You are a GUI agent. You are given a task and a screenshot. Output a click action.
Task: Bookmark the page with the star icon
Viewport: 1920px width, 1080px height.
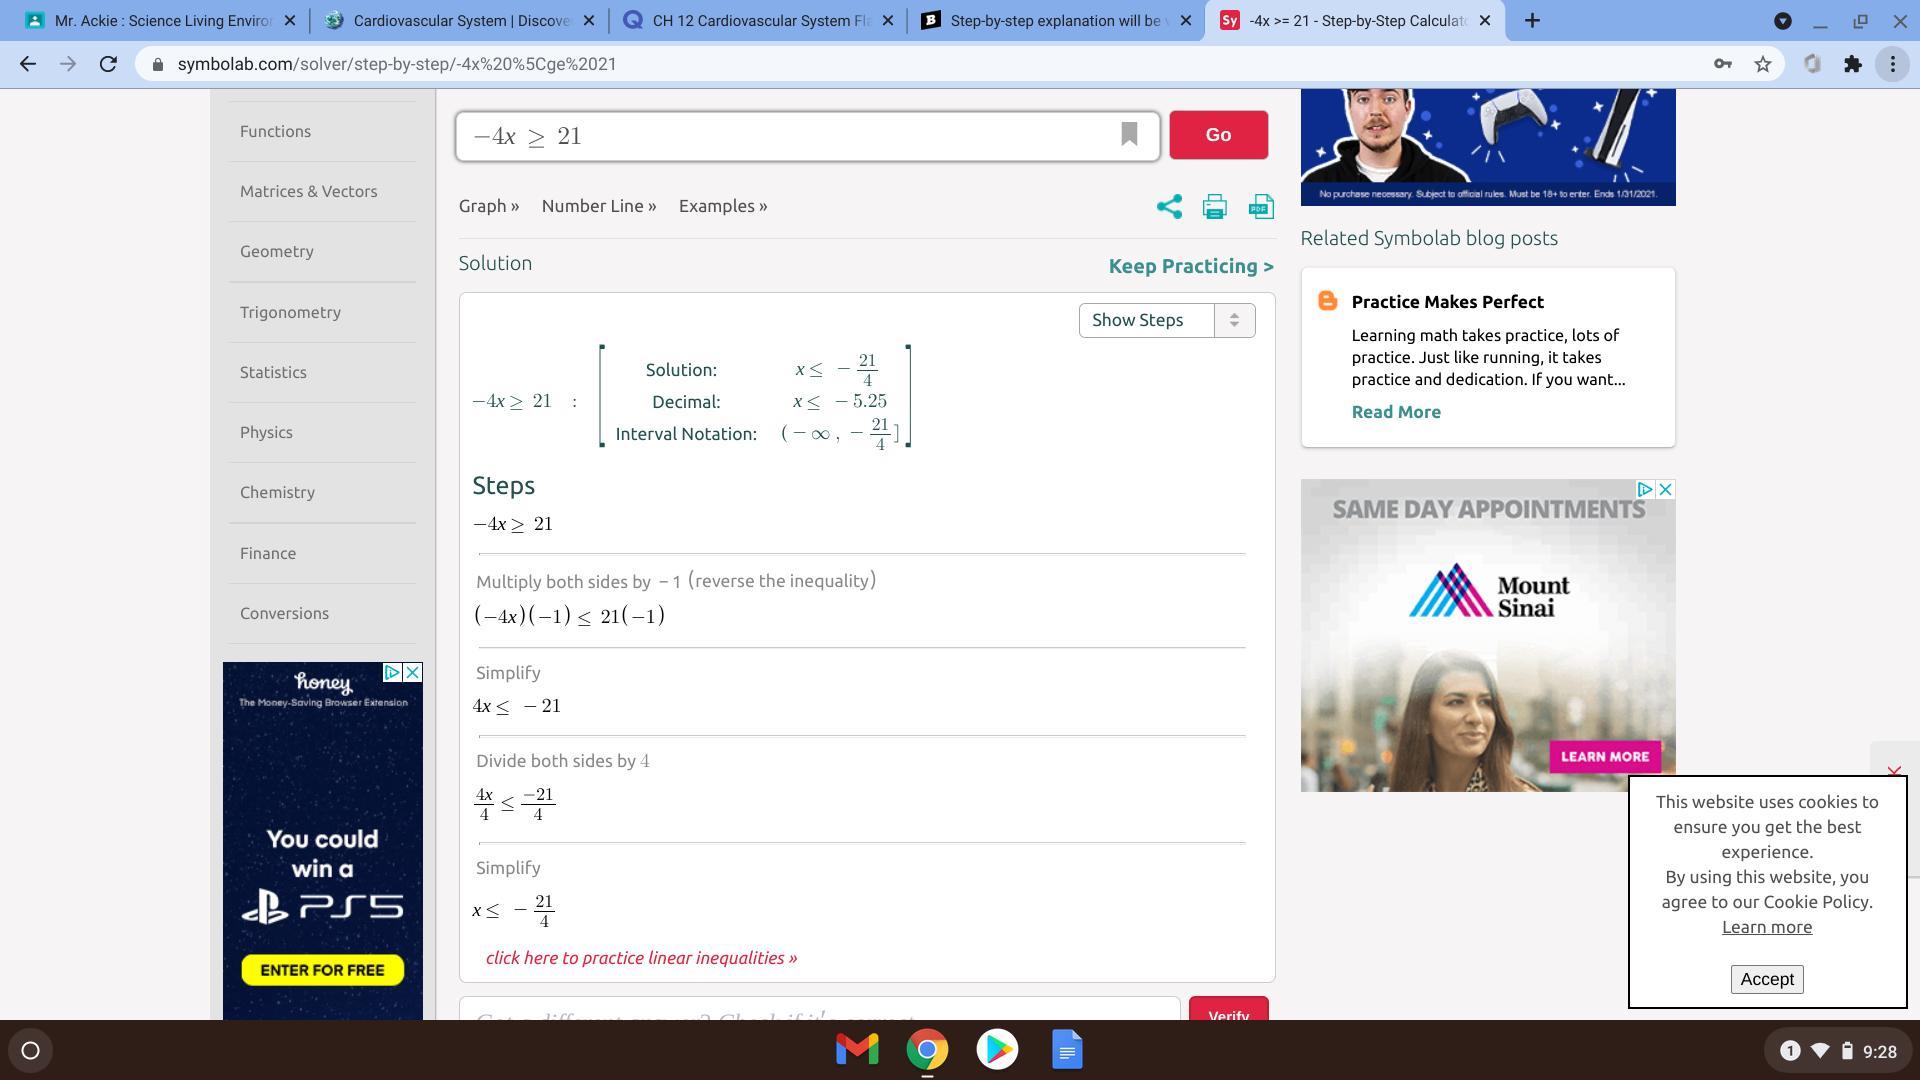point(1762,64)
